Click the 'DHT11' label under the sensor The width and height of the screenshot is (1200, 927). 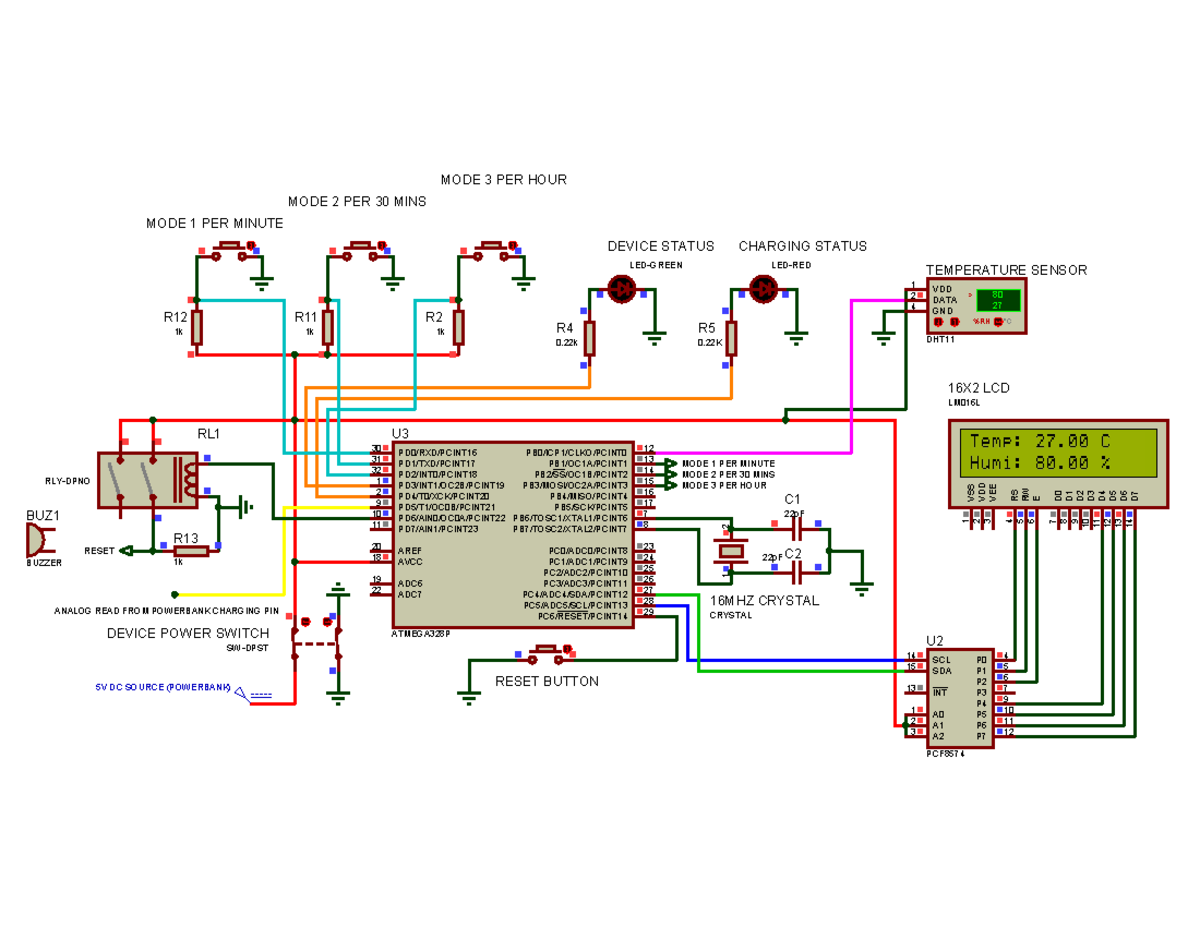coord(942,339)
